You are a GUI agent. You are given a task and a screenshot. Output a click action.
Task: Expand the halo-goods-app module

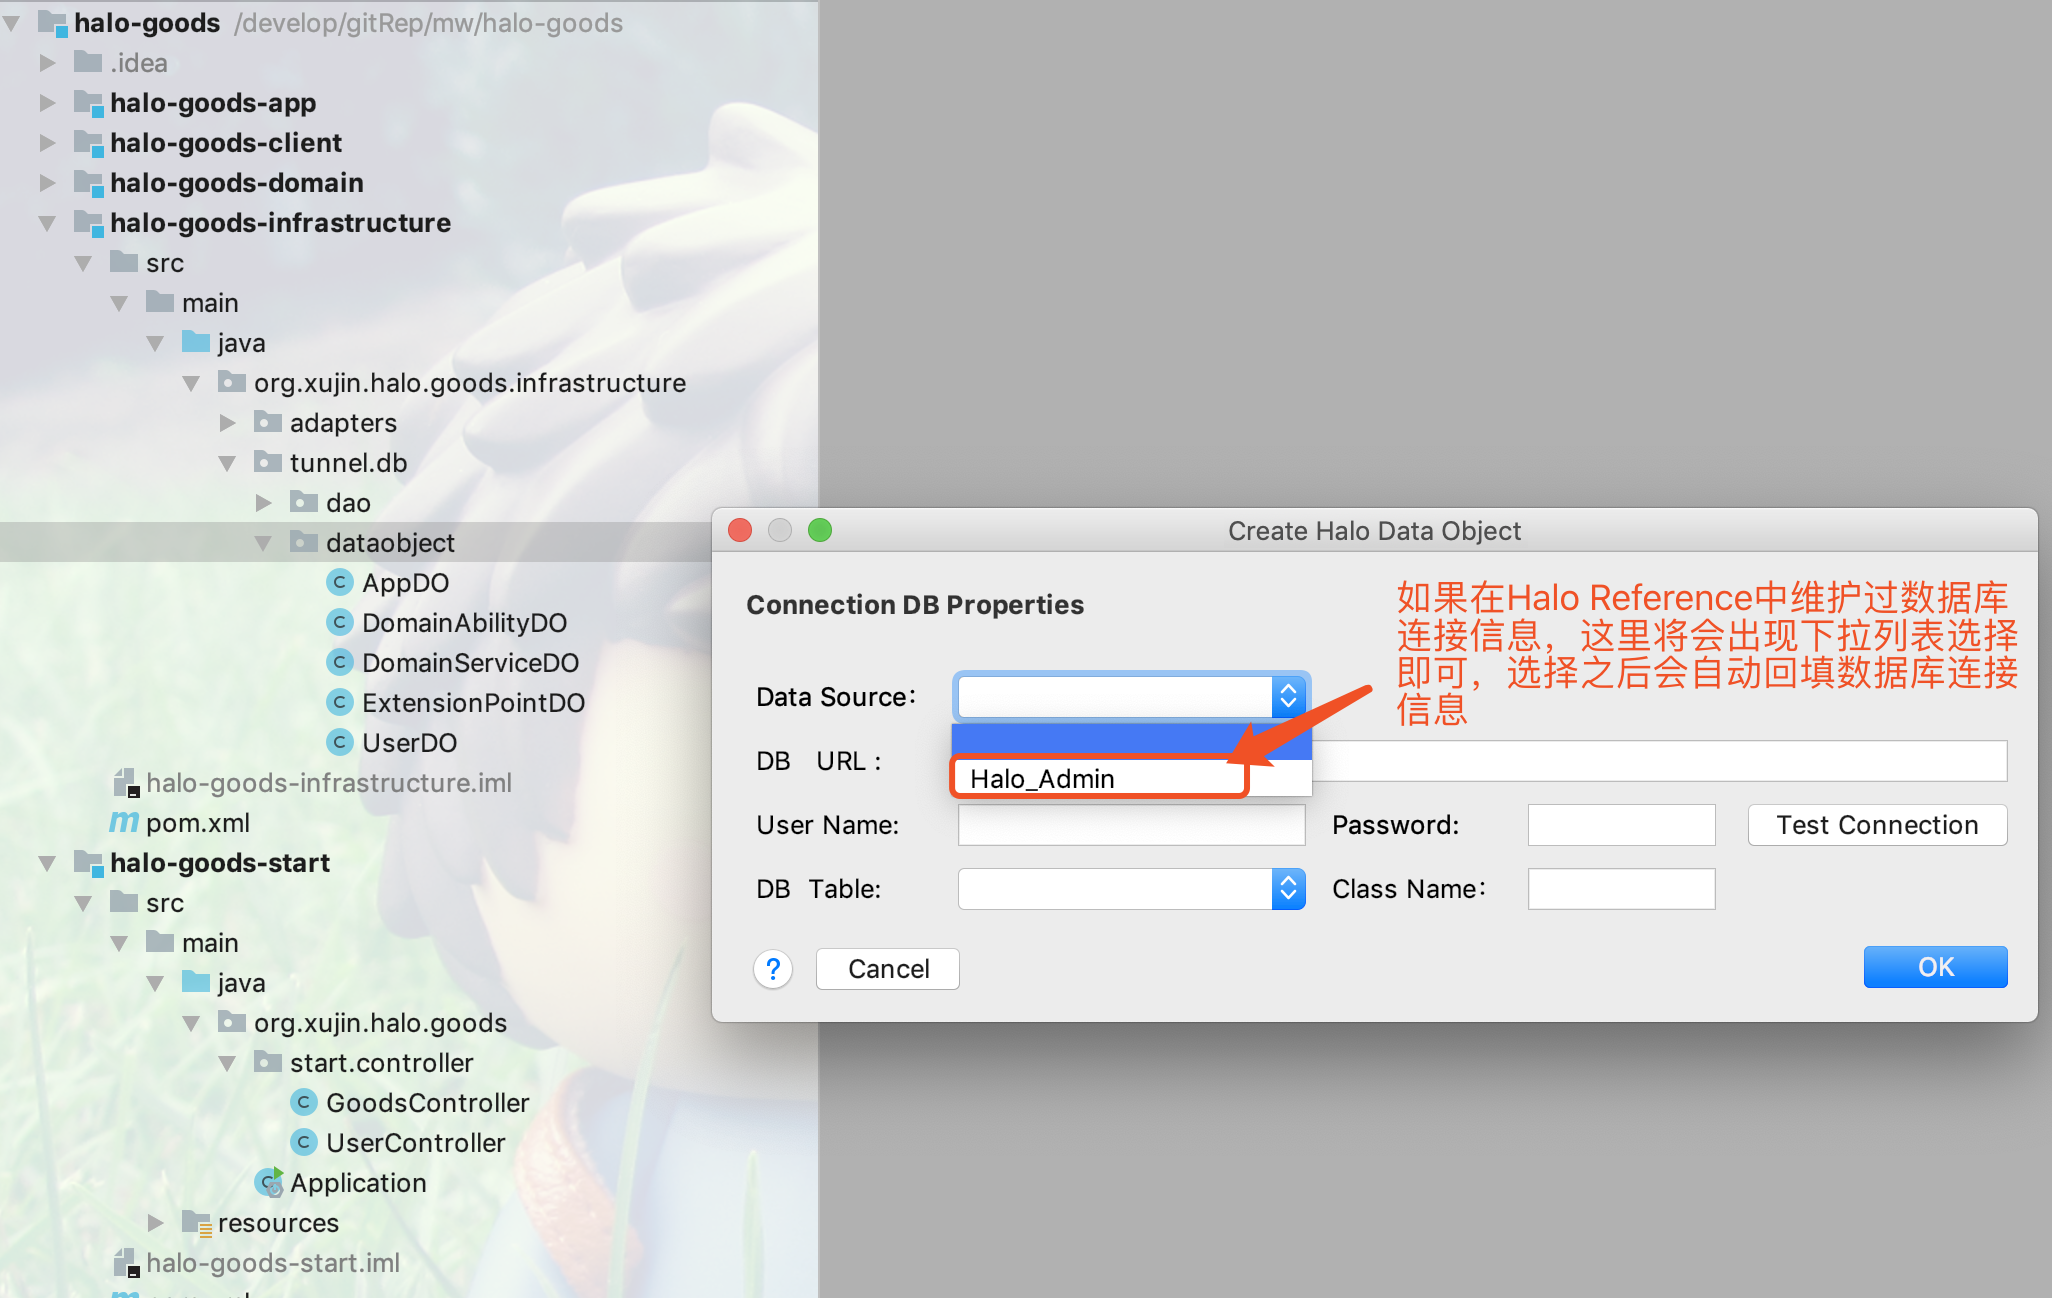(x=47, y=102)
